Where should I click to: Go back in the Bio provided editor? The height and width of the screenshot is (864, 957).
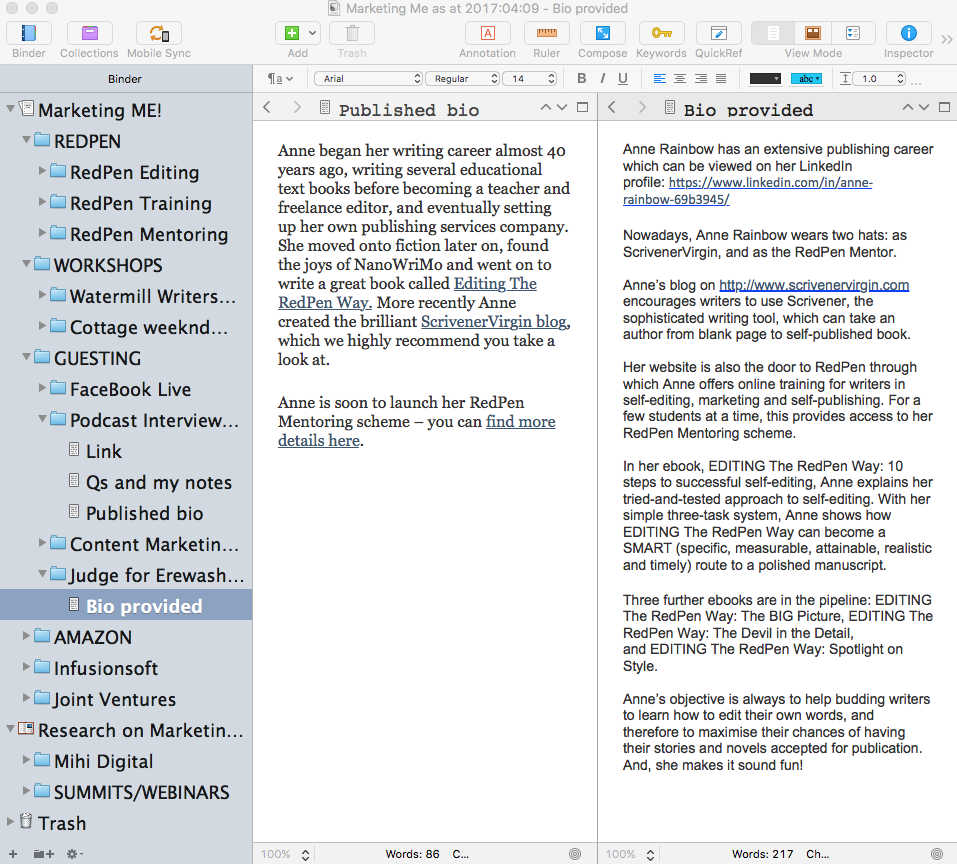click(612, 107)
